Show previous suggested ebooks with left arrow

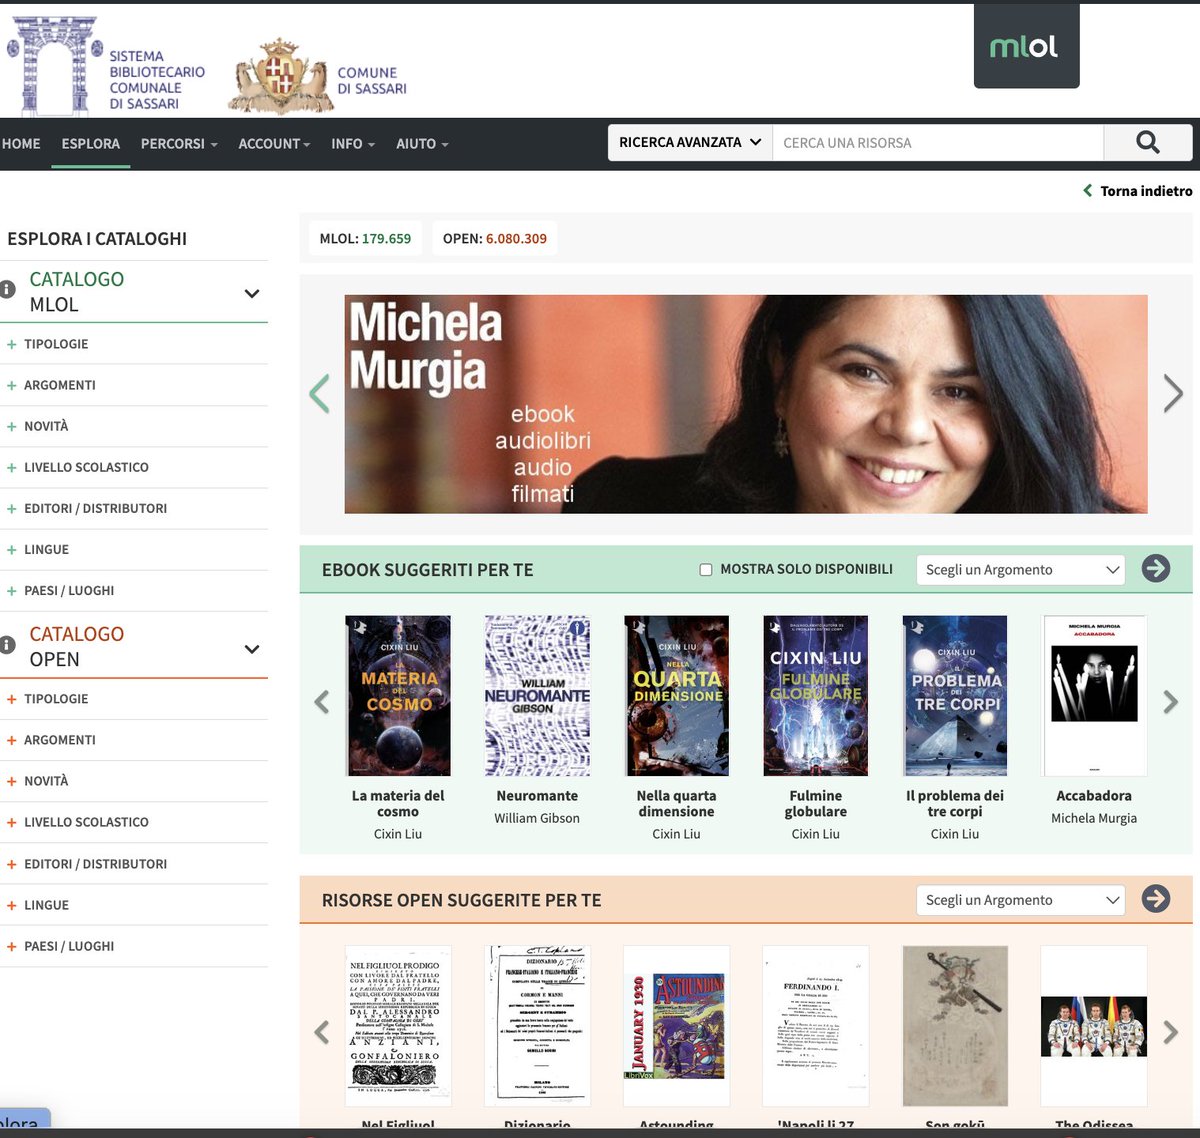[x=322, y=702]
